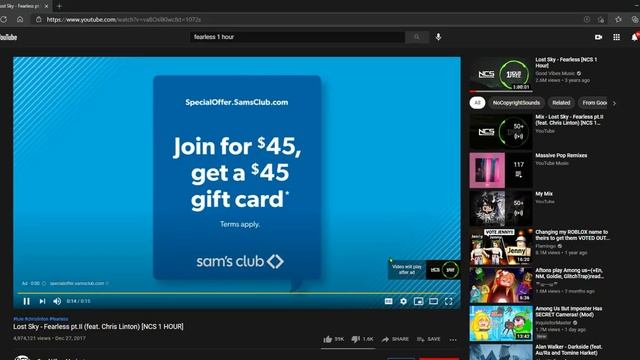Open 'Massive Pop Remixes' playlist thumbnail
640x360 pixels.
500,170
